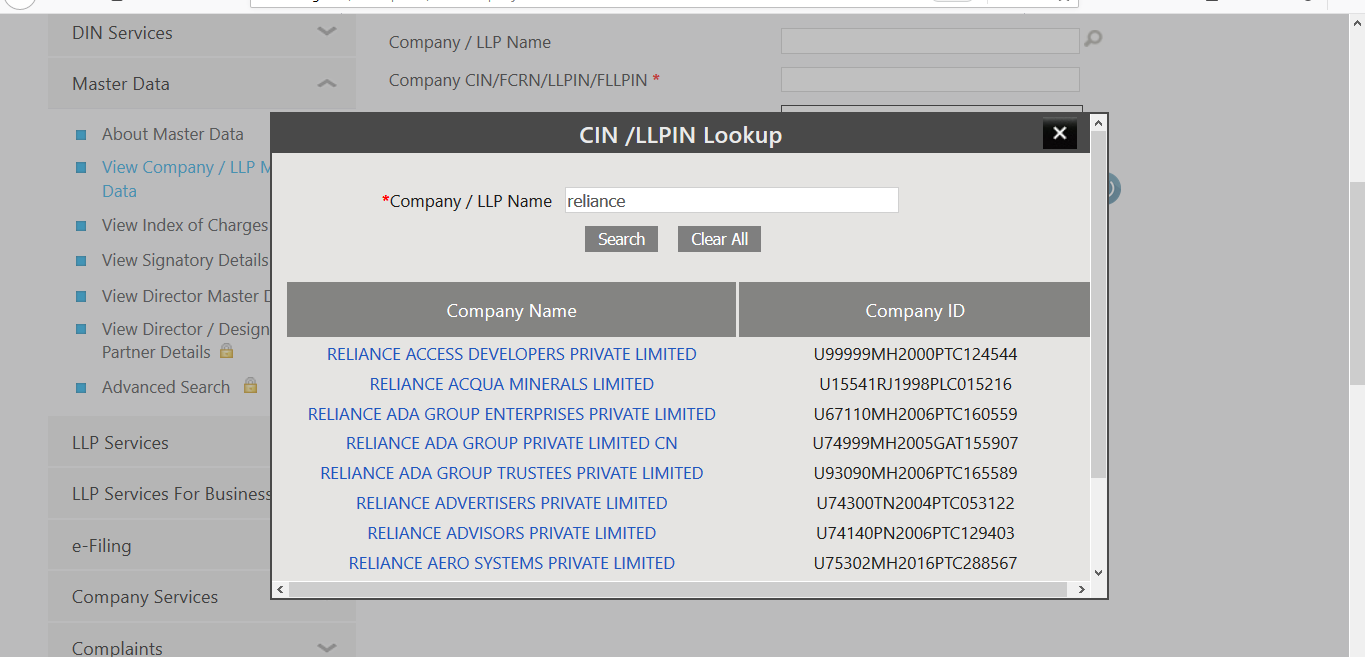The width and height of the screenshot is (1365, 657).
Task: Open View Signatory Details
Action: coord(185,261)
